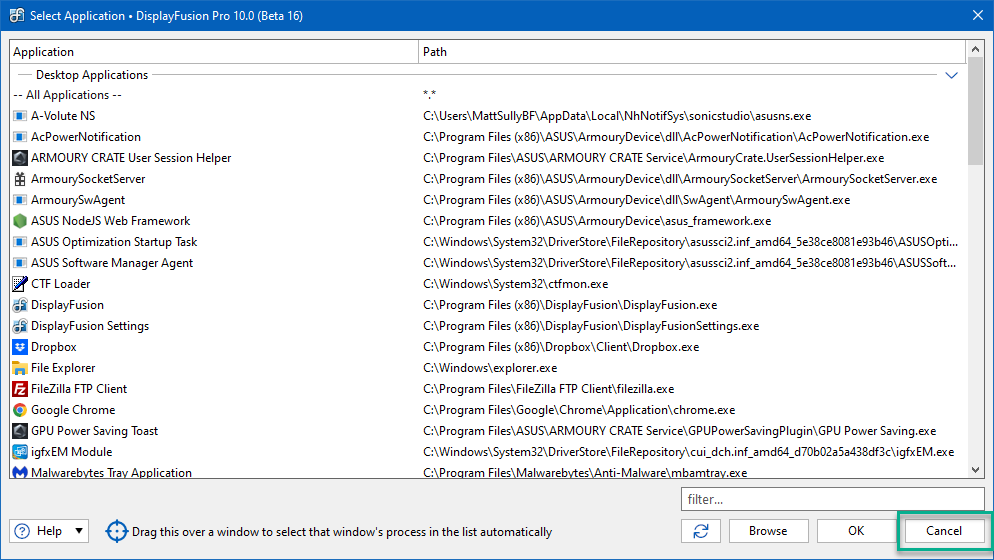Select the 'igfxEM Module' name text
Screen dimensions: 994x560
72,452
